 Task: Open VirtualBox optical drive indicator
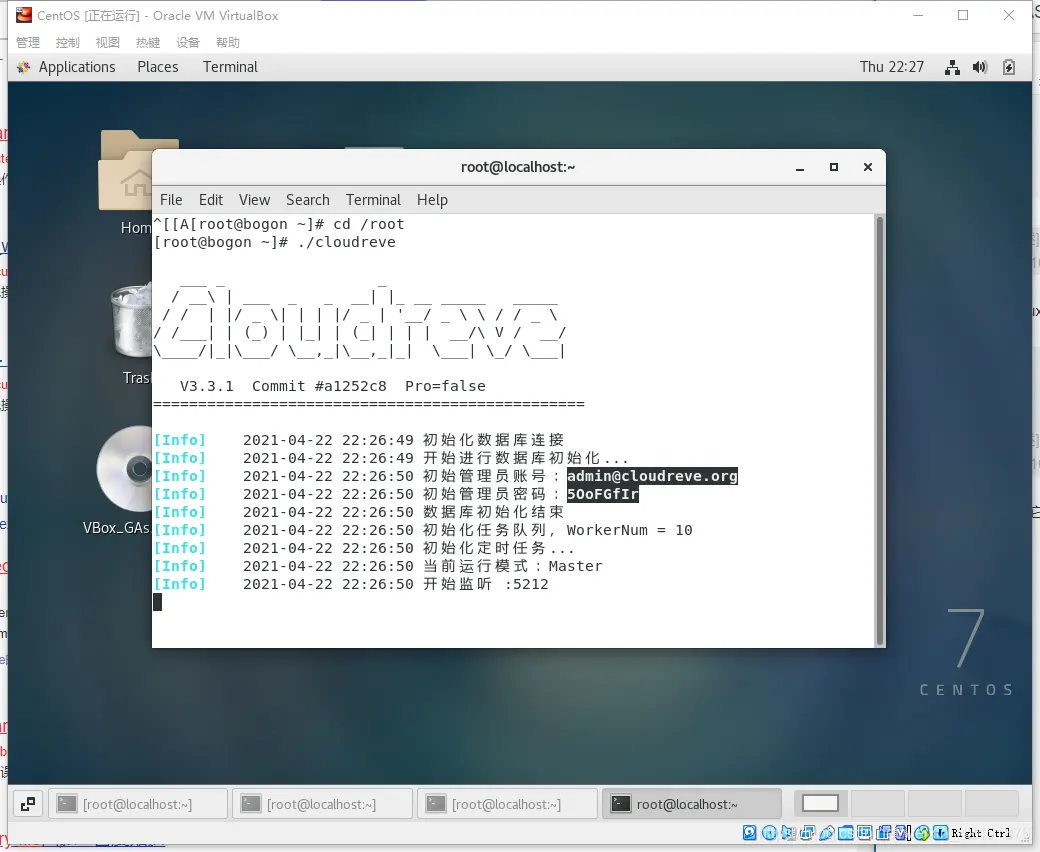pyautogui.click(x=769, y=833)
